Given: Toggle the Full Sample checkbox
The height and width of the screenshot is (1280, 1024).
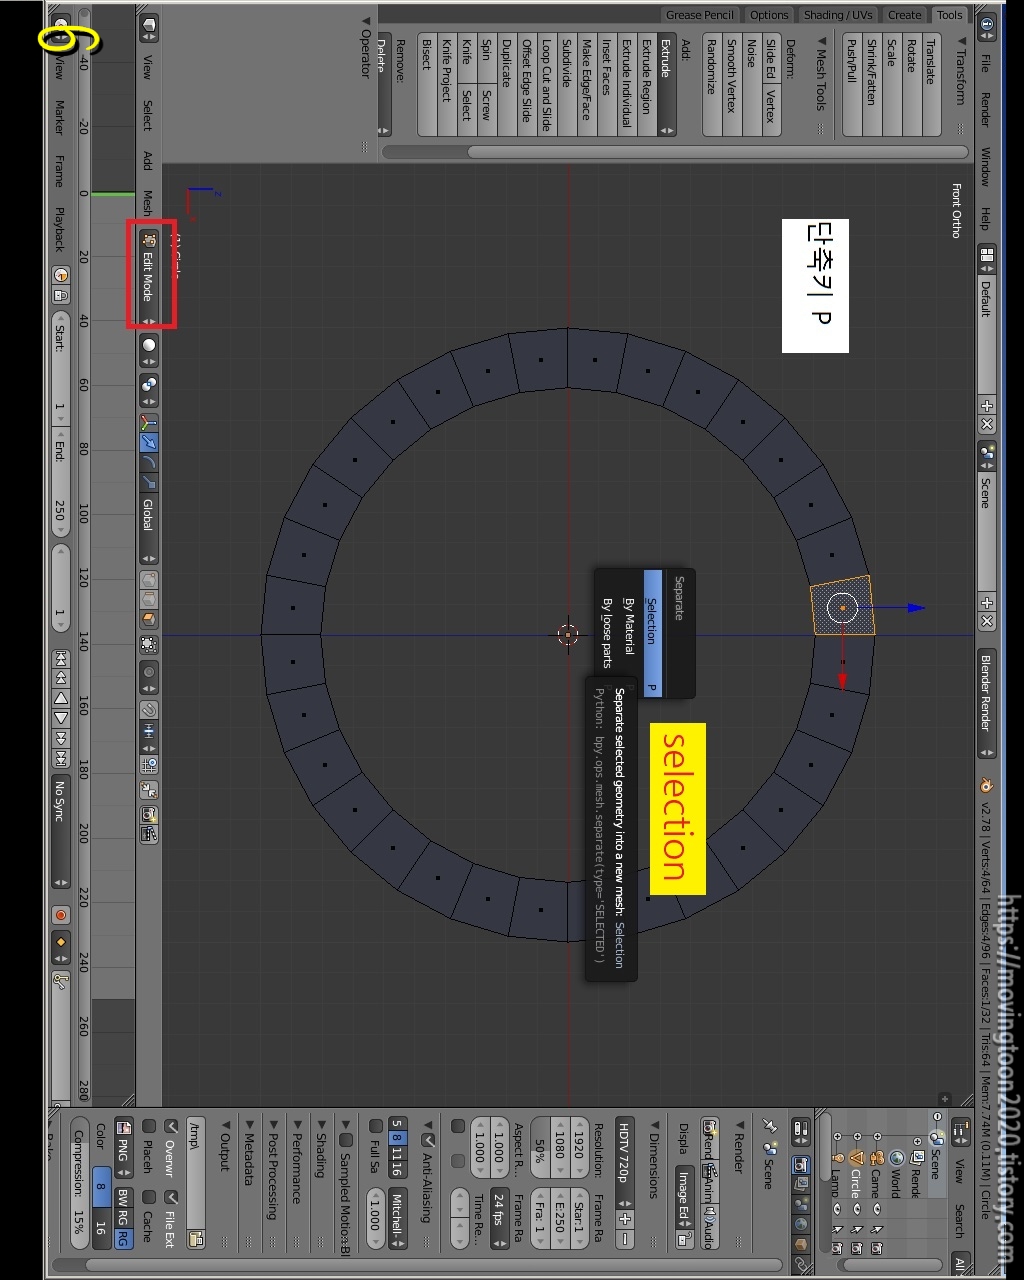Looking at the screenshot, I should 375,1126.
